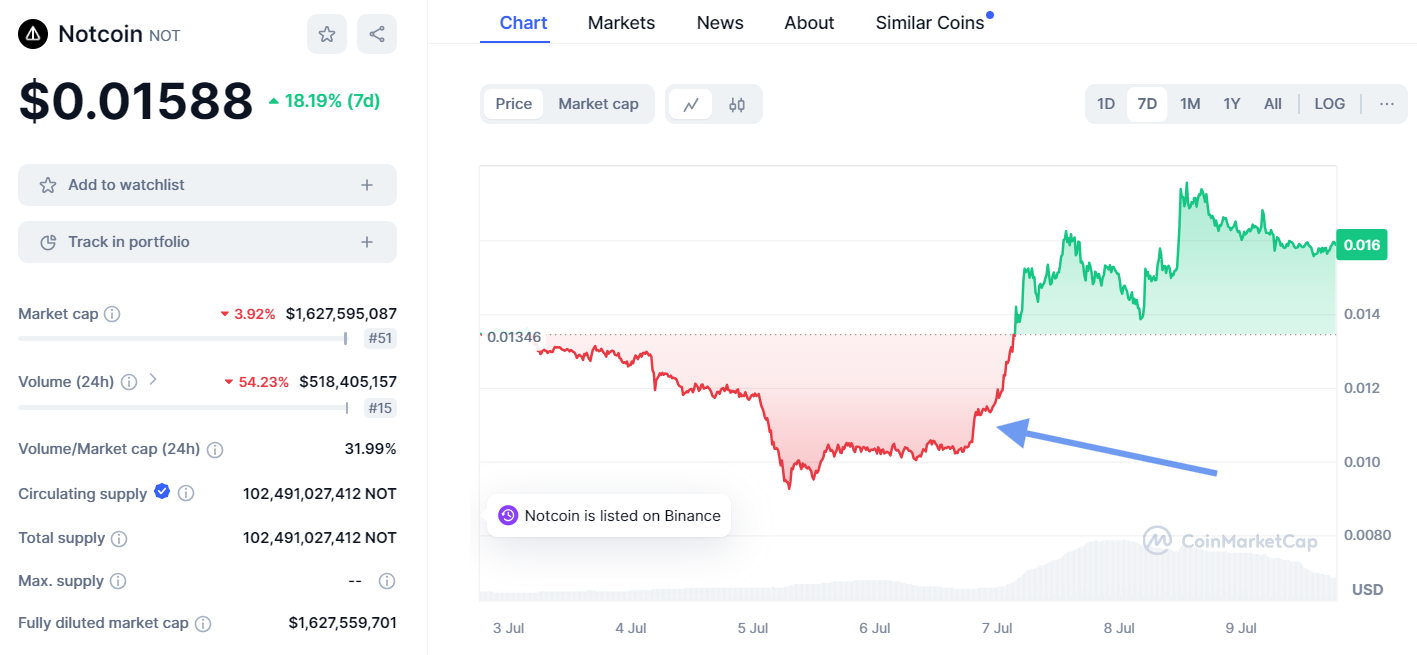Click the Market cap rank slider bar
The height and width of the screenshot is (655, 1417).
pos(182,339)
